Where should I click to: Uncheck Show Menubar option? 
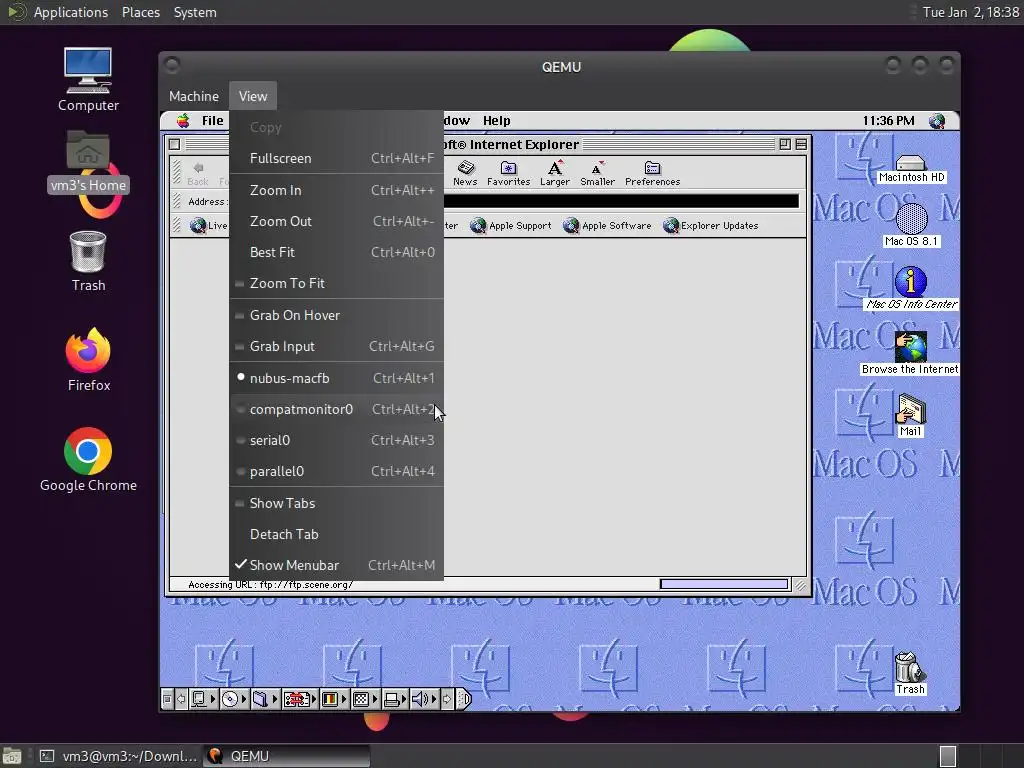[x=336, y=565]
